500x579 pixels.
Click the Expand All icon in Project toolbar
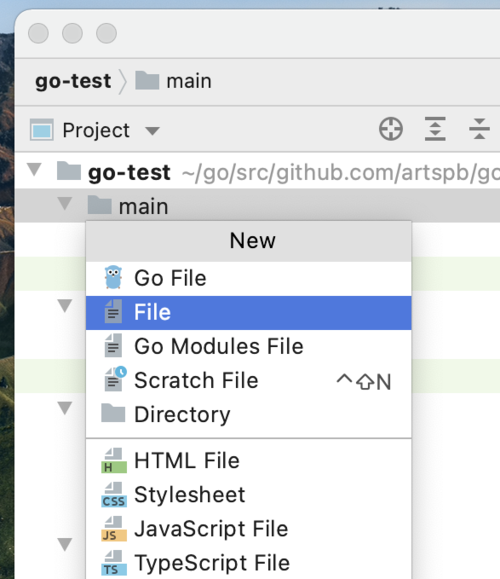click(435, 129)
